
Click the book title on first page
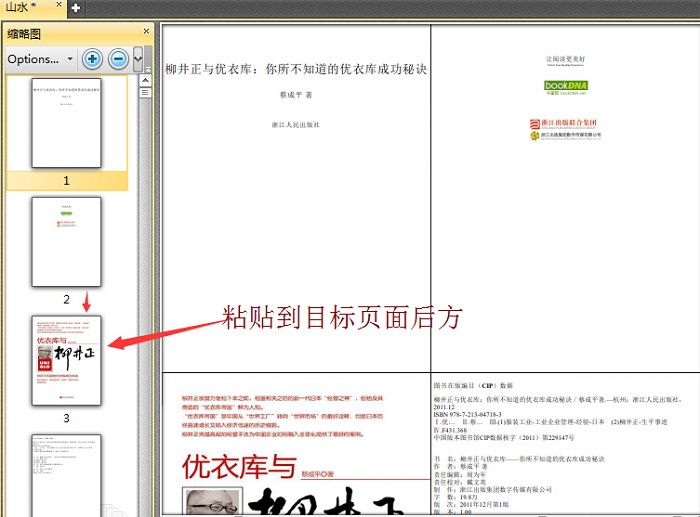coord(296,69)
